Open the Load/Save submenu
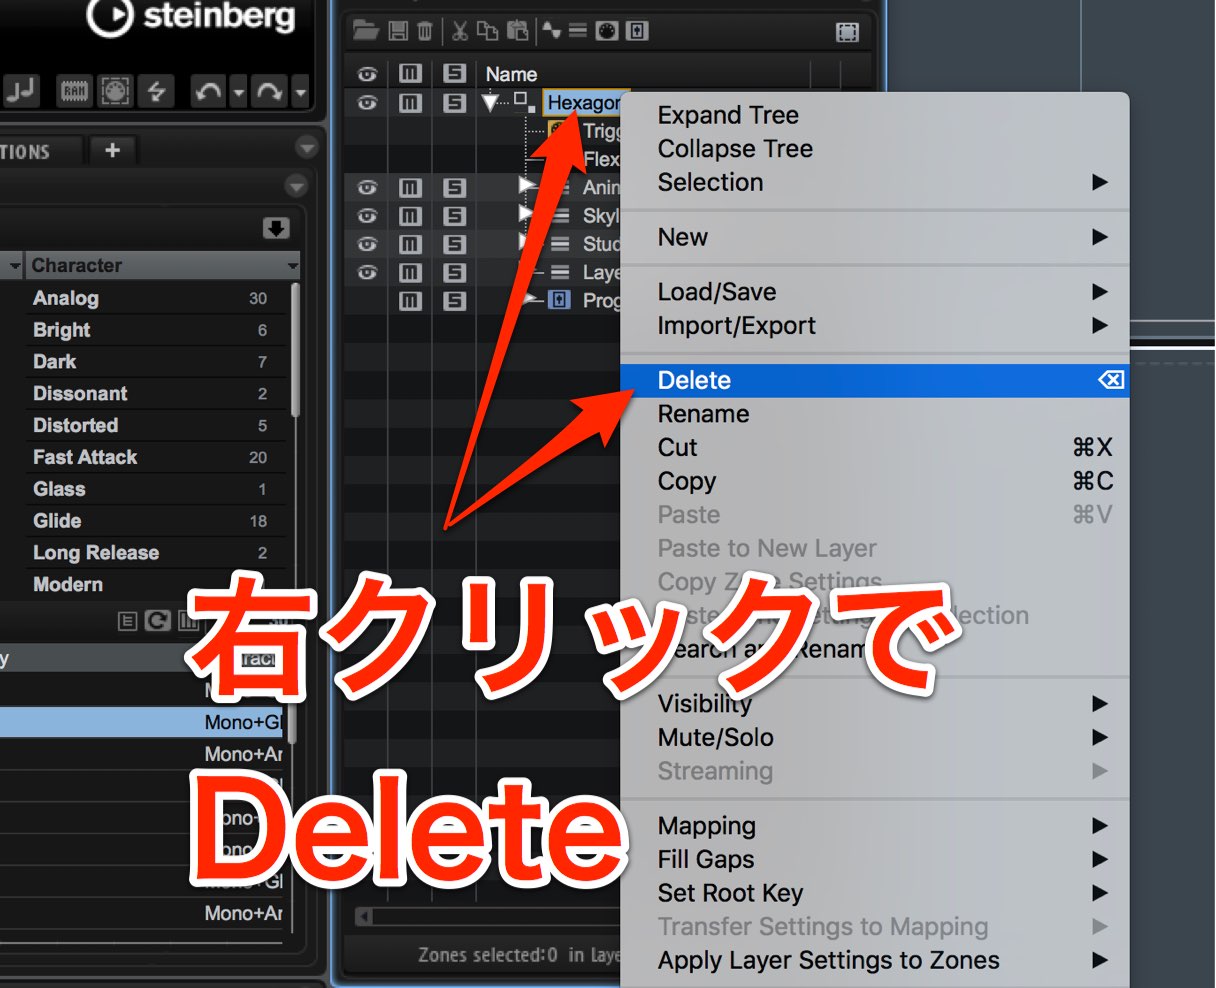1216x988 pixels. click(x=875, y=292)
